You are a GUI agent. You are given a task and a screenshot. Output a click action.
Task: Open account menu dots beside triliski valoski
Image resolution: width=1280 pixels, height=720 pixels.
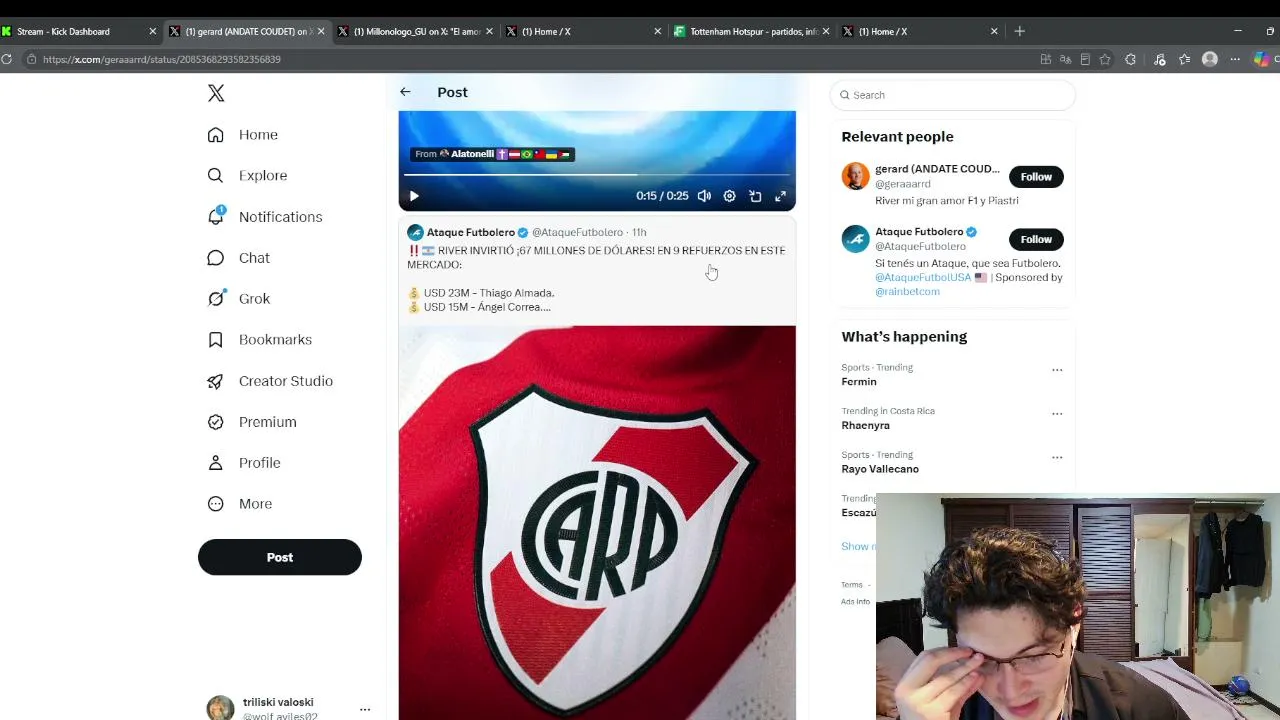[x=365, y=709]
